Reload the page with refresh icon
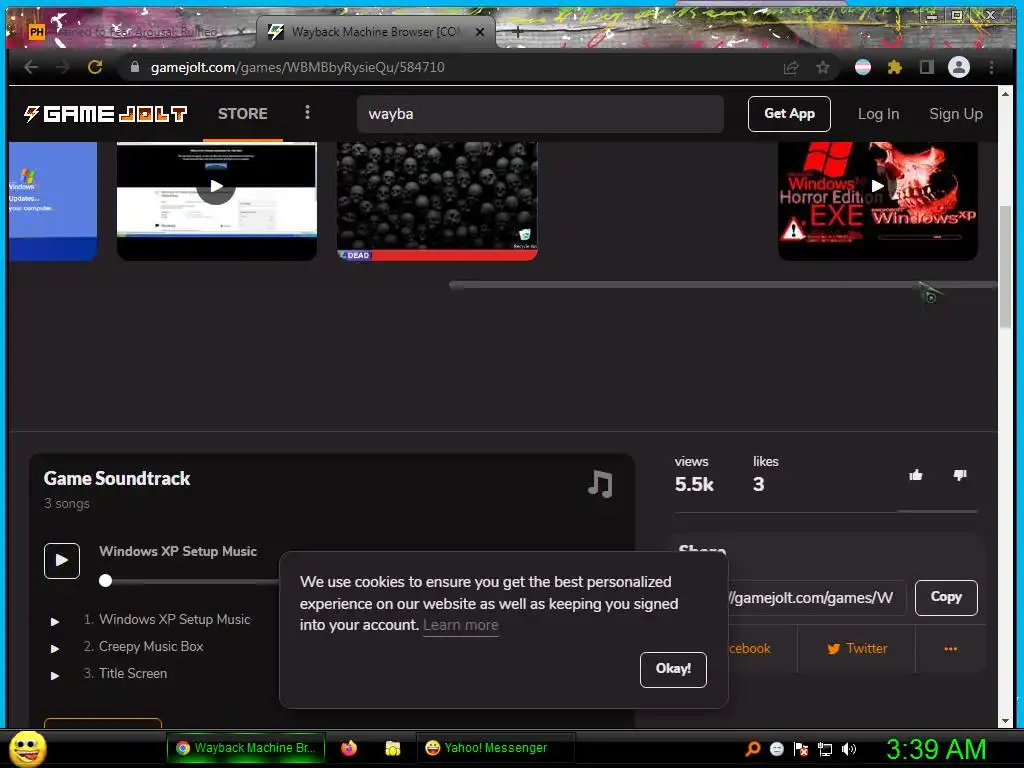The image size is (1024, 768). 95,67
